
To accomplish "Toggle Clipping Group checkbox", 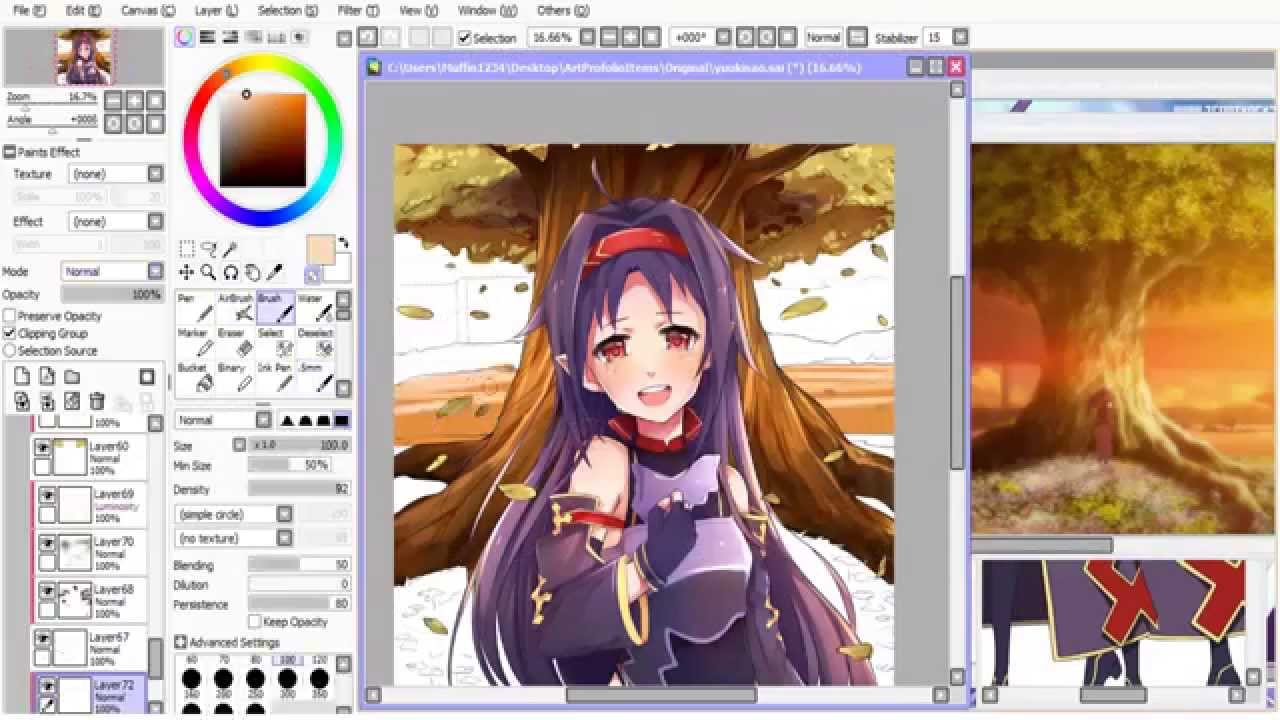I will 10,333.
